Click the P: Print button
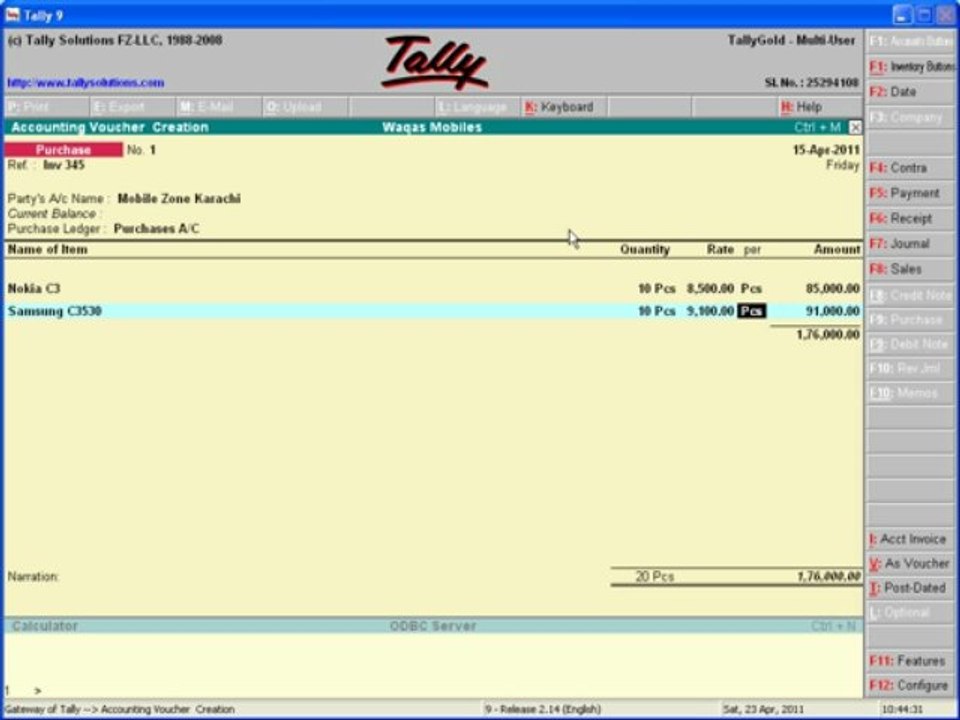Screen dimensions: 960x720 tap(47, 107)
